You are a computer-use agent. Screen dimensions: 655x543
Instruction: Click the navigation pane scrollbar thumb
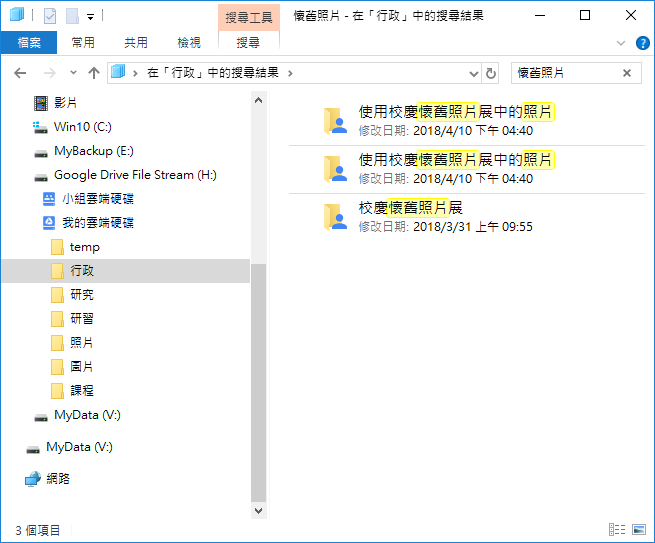pos(259,383)
